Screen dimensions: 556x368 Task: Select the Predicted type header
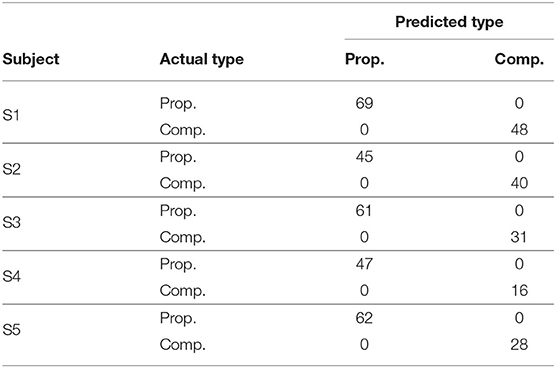(x=449, y=22)
